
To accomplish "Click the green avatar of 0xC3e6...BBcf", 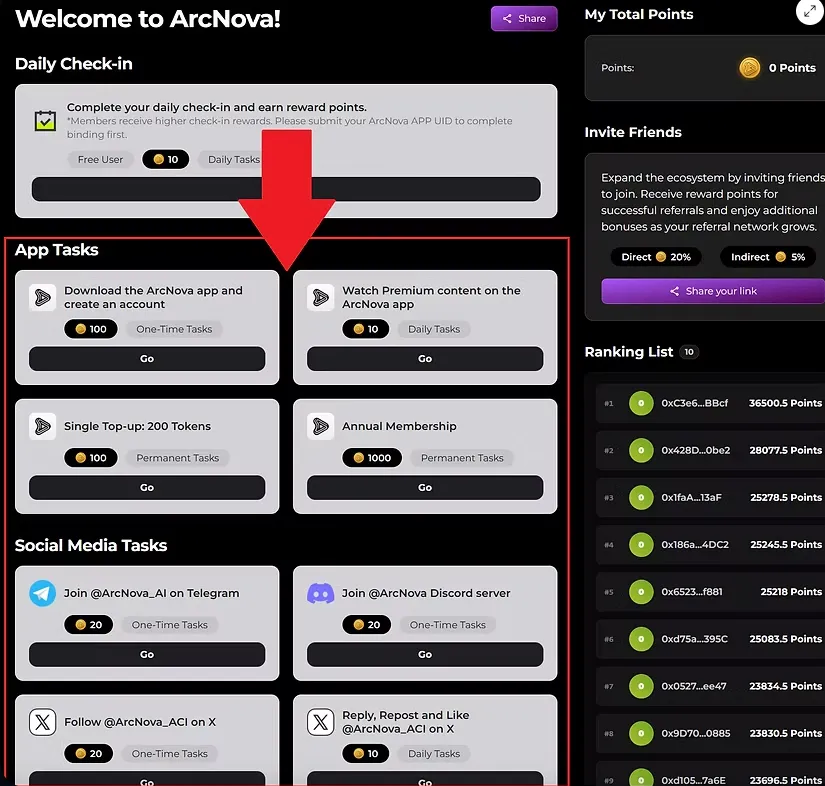I will 641,404.
